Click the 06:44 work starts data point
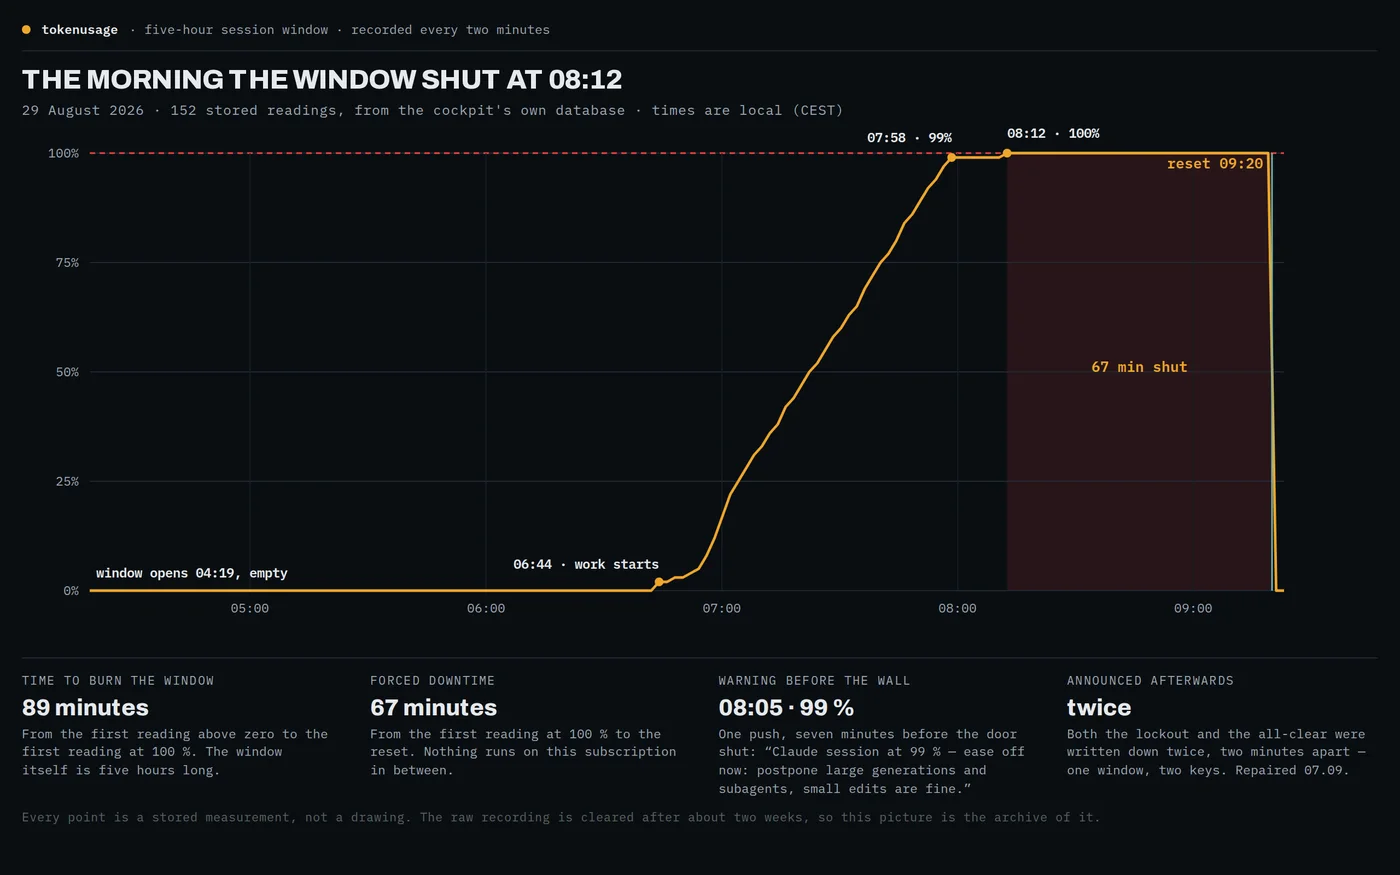Viewport: 1400px width, 875px height. click(659, 582)
